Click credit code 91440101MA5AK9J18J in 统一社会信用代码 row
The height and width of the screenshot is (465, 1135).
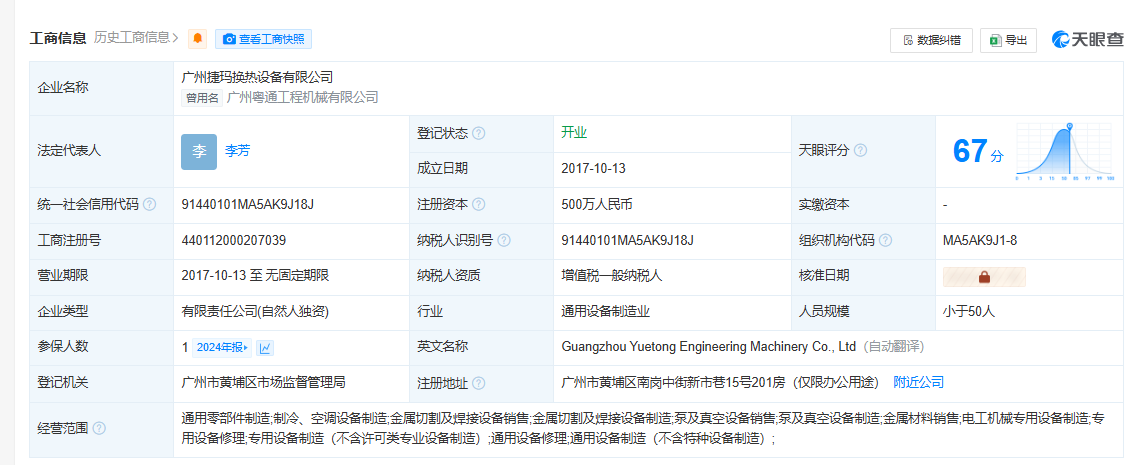[x=248, y=205]
